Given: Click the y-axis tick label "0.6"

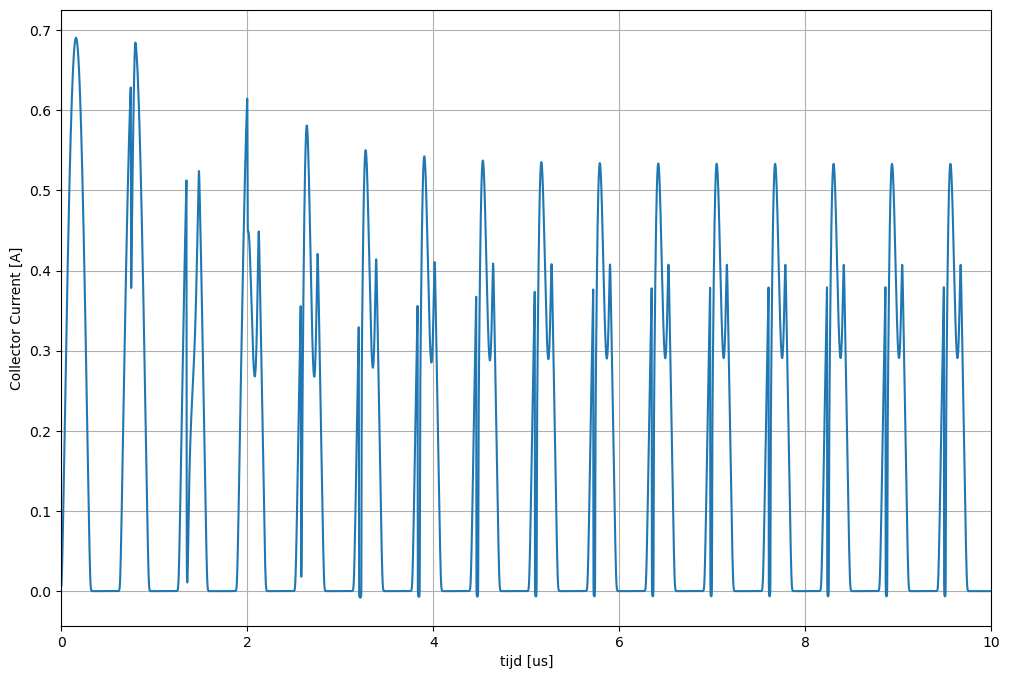Looking at the screenshot, I should tap(40, 110).
